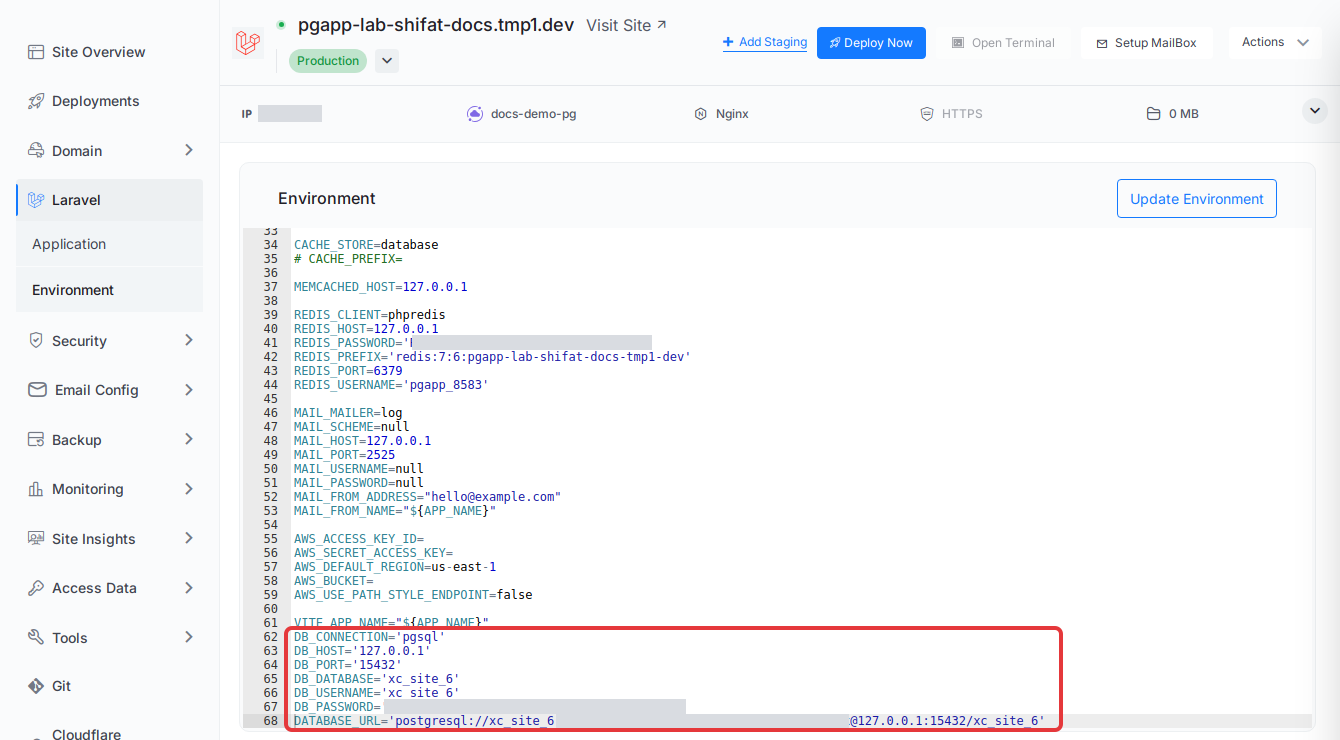The image size is (1340, 740).
Task: Click the Open Terminal button
Action: point(1003,43)
